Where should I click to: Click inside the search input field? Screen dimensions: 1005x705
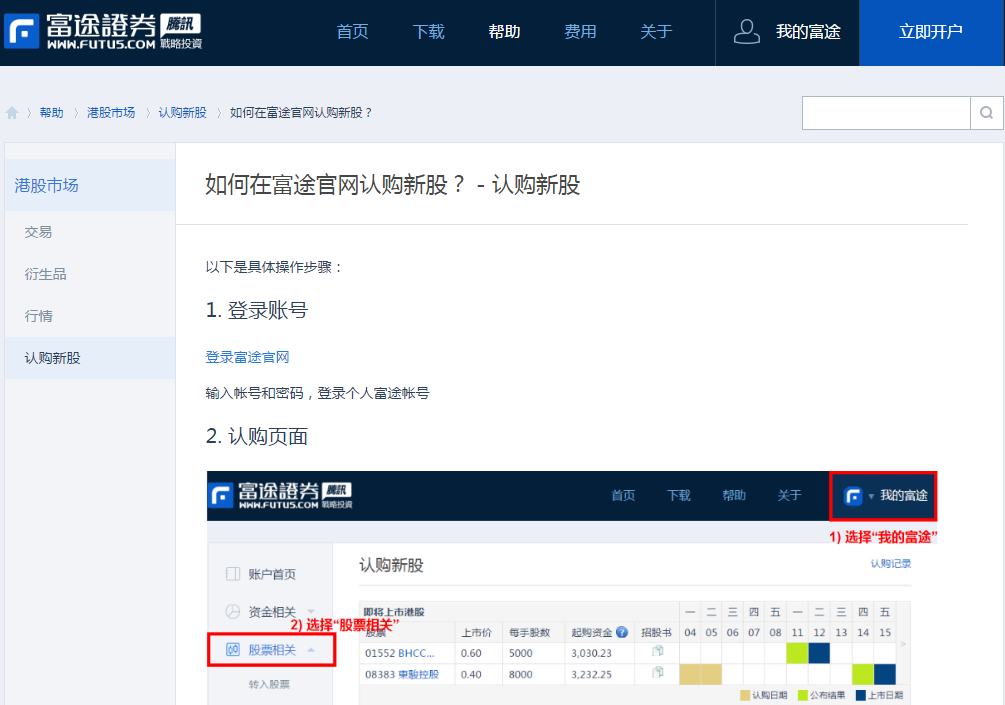pyautogui.click(x=885, y=112)
